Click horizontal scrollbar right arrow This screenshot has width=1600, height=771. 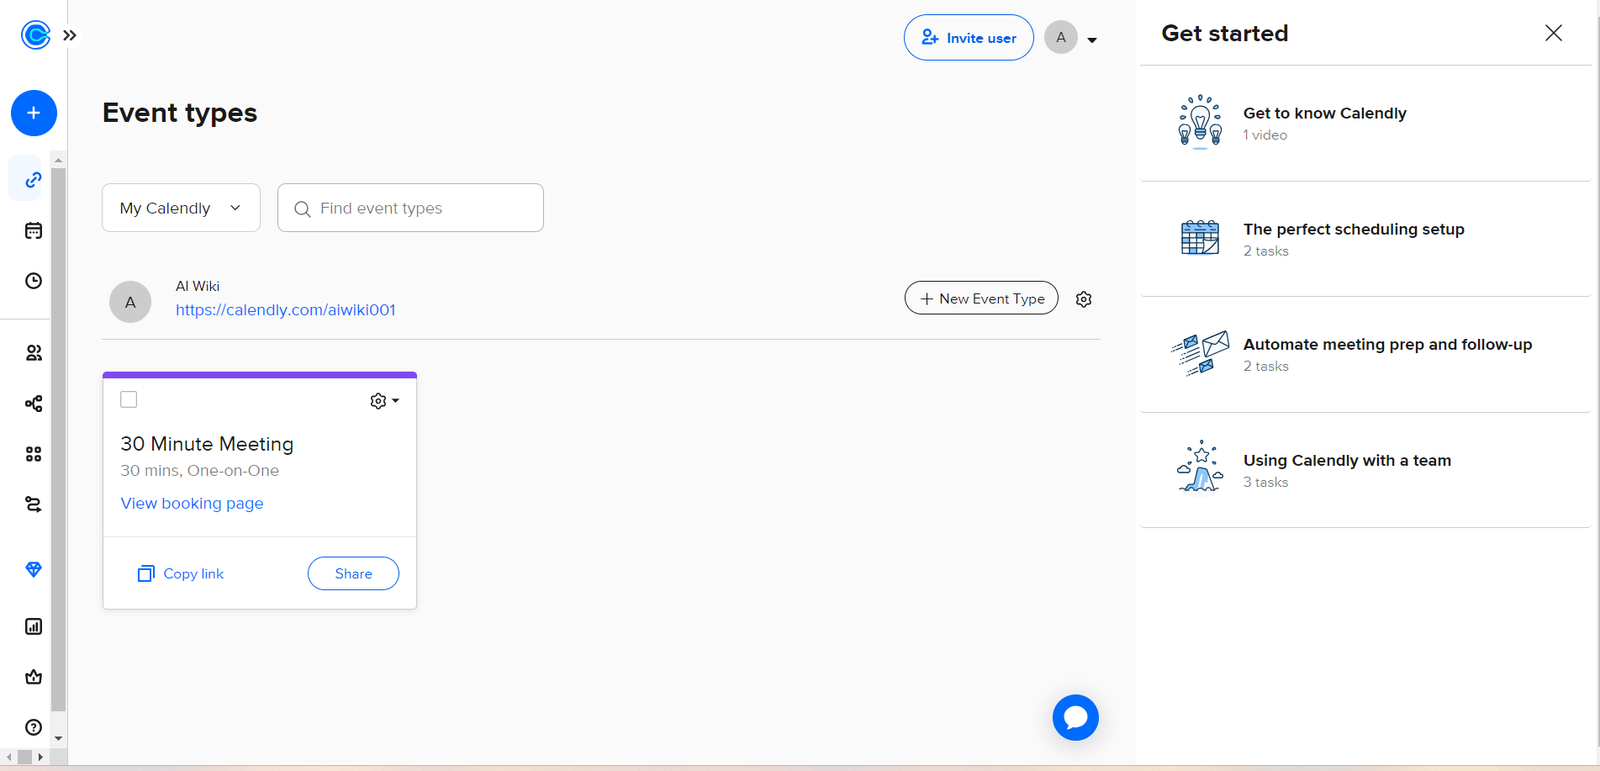[40, 757]
